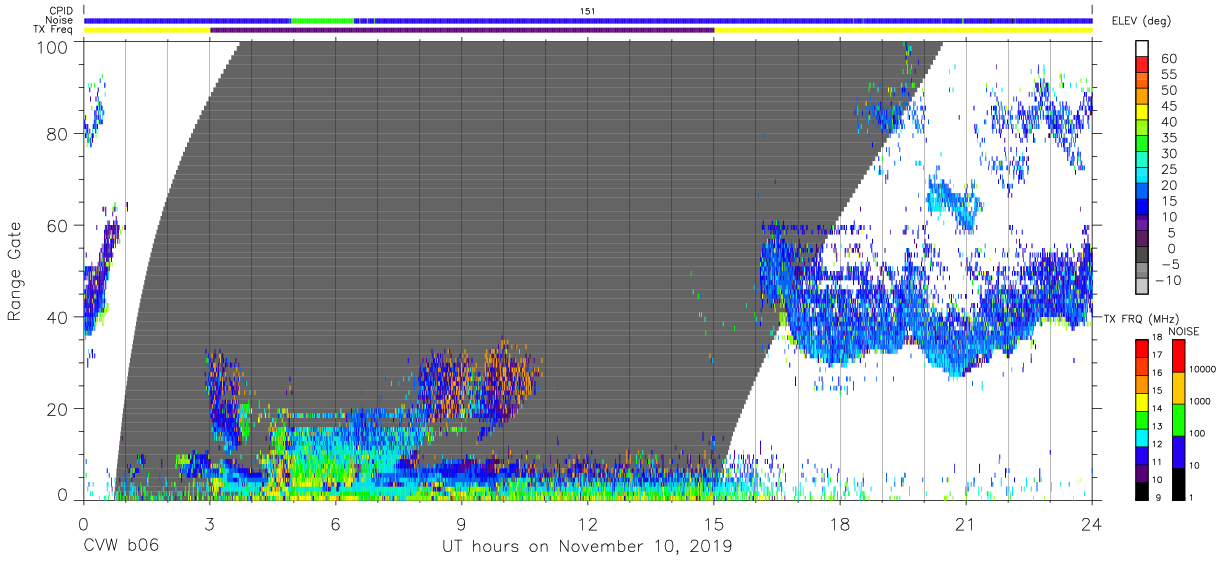This screenshot has height=567, width=1228.
Task: Click the 12 hour mark on time axis
Action: point(587,524)
